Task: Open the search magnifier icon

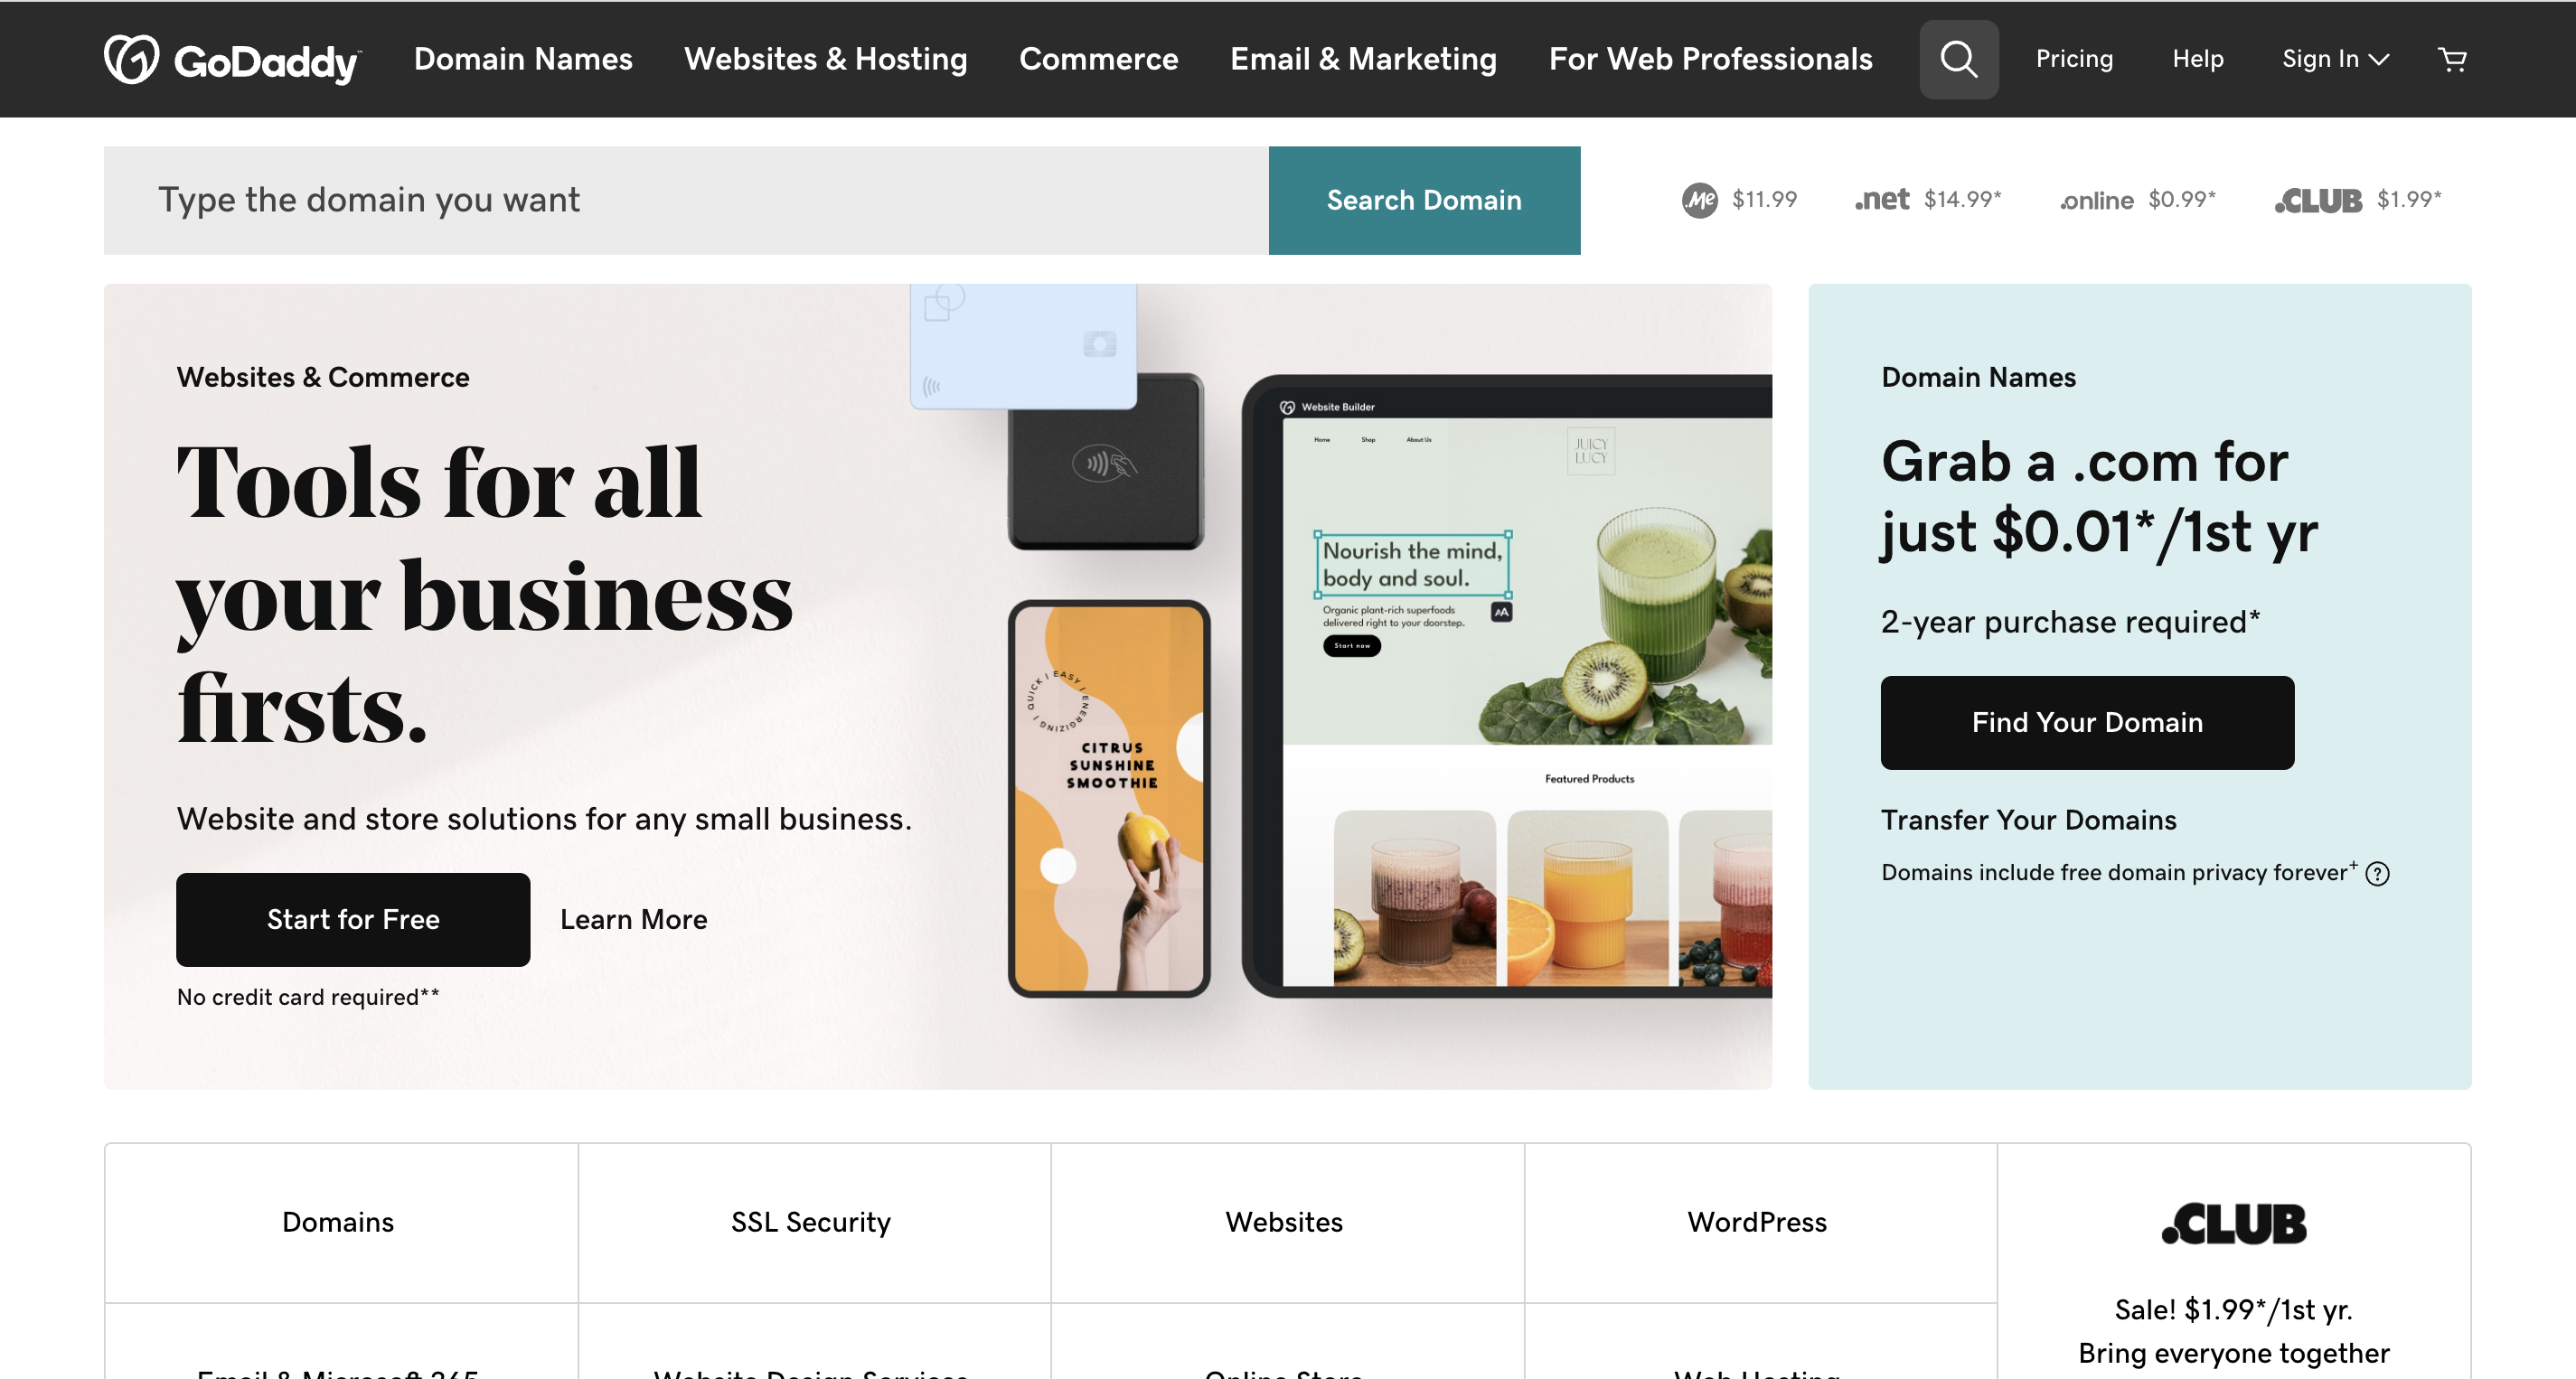Action: click(x=1958, y=59)
